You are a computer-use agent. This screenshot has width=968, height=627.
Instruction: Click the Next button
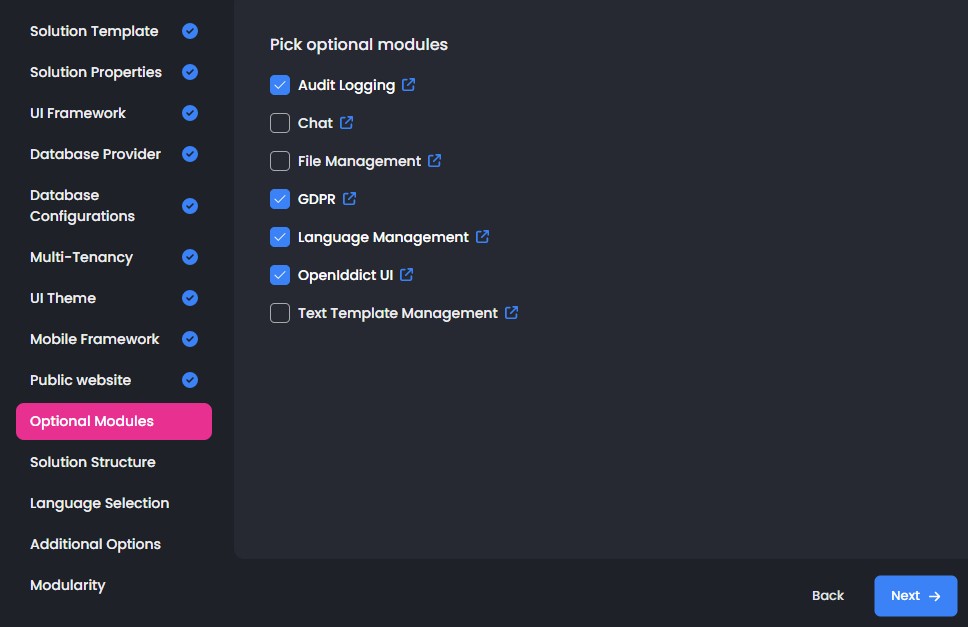915,596
